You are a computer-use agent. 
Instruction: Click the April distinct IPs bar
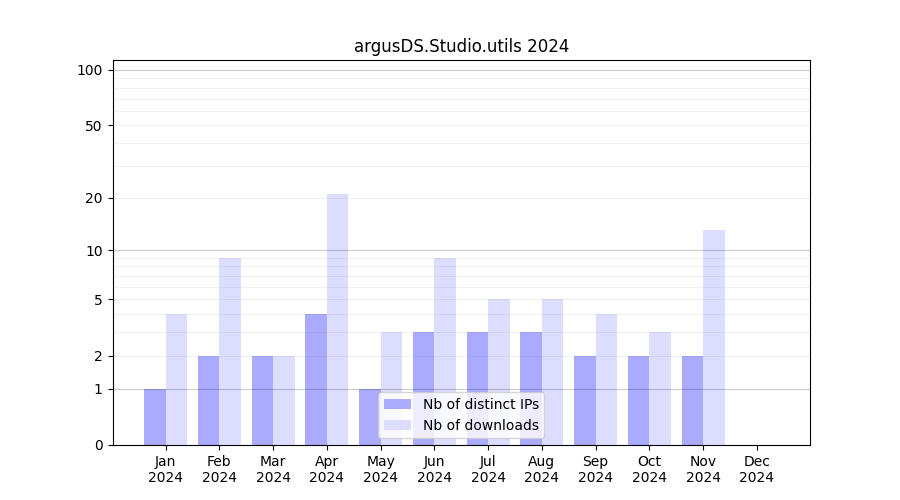(316, 380)
